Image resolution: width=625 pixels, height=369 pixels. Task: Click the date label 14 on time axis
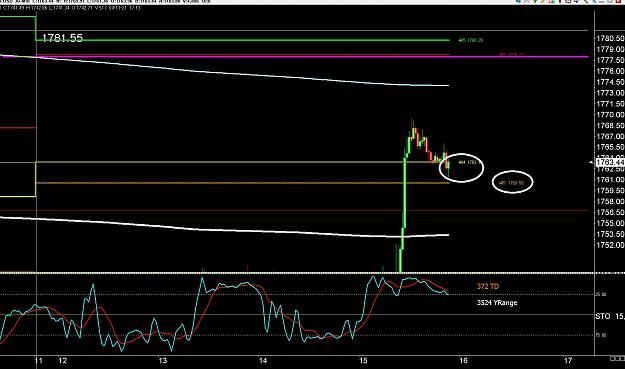[263, 361]
